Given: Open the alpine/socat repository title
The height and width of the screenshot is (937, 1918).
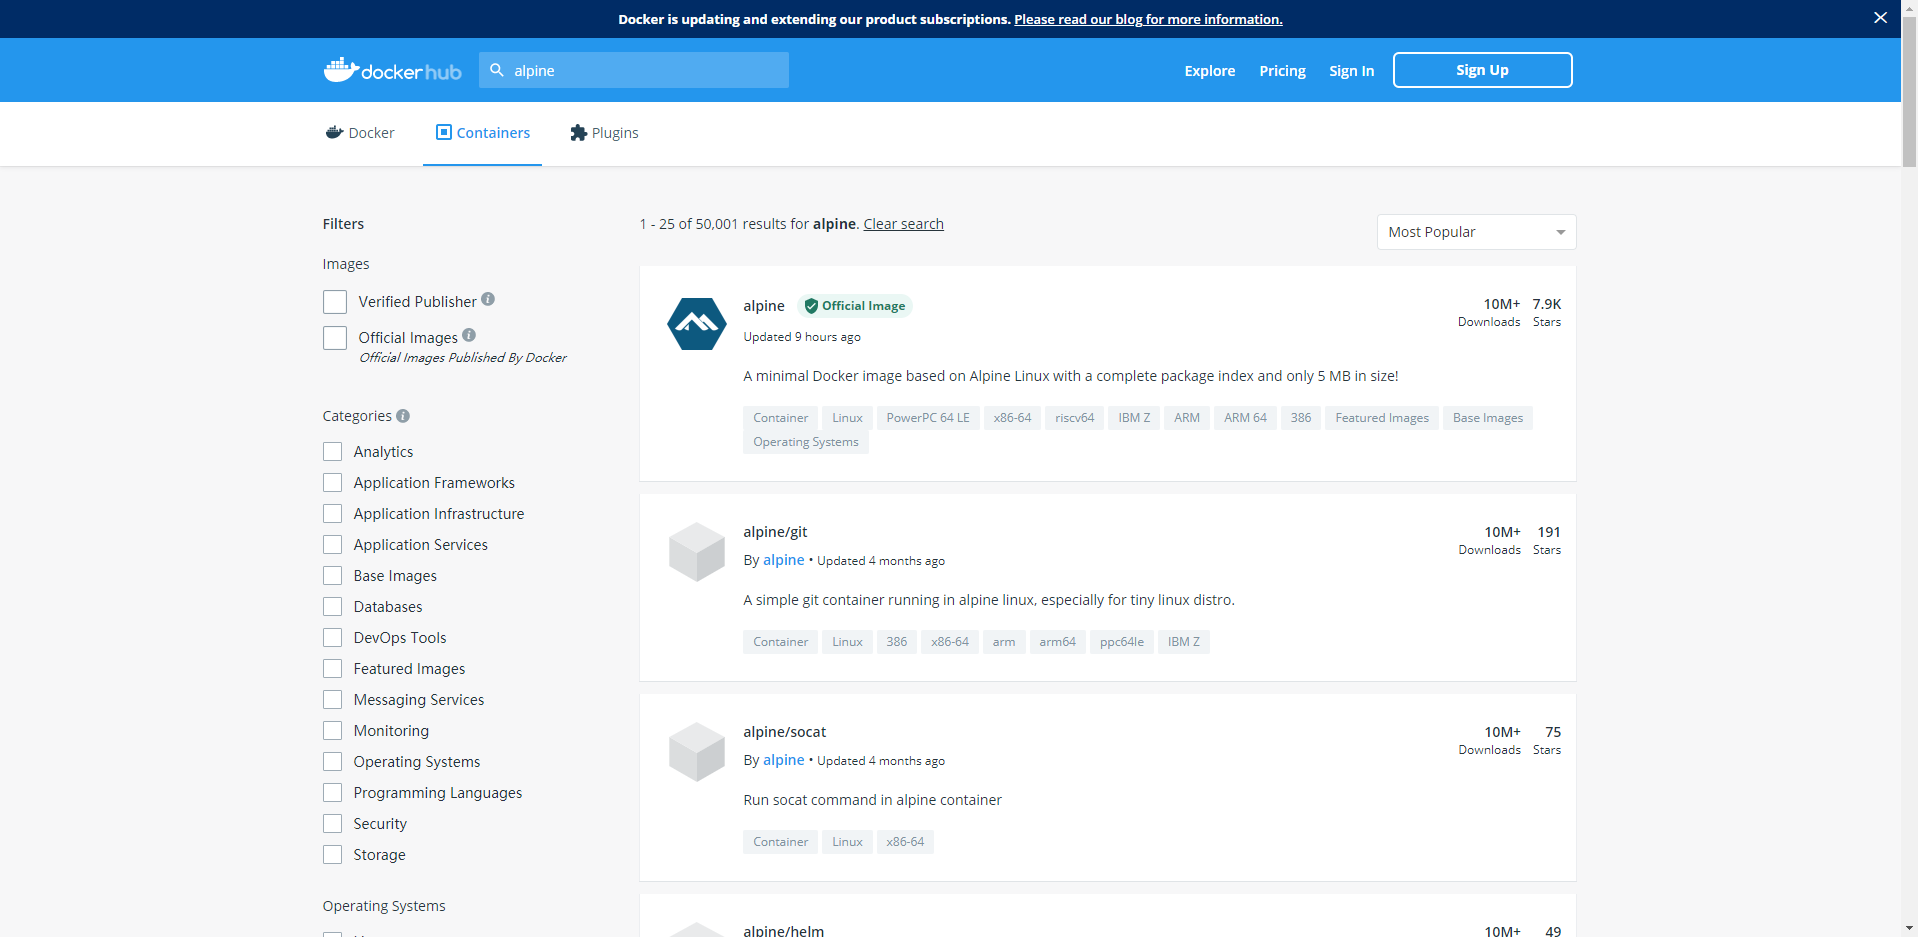Looking at the screenshot, I should click(x=785, y=732).
